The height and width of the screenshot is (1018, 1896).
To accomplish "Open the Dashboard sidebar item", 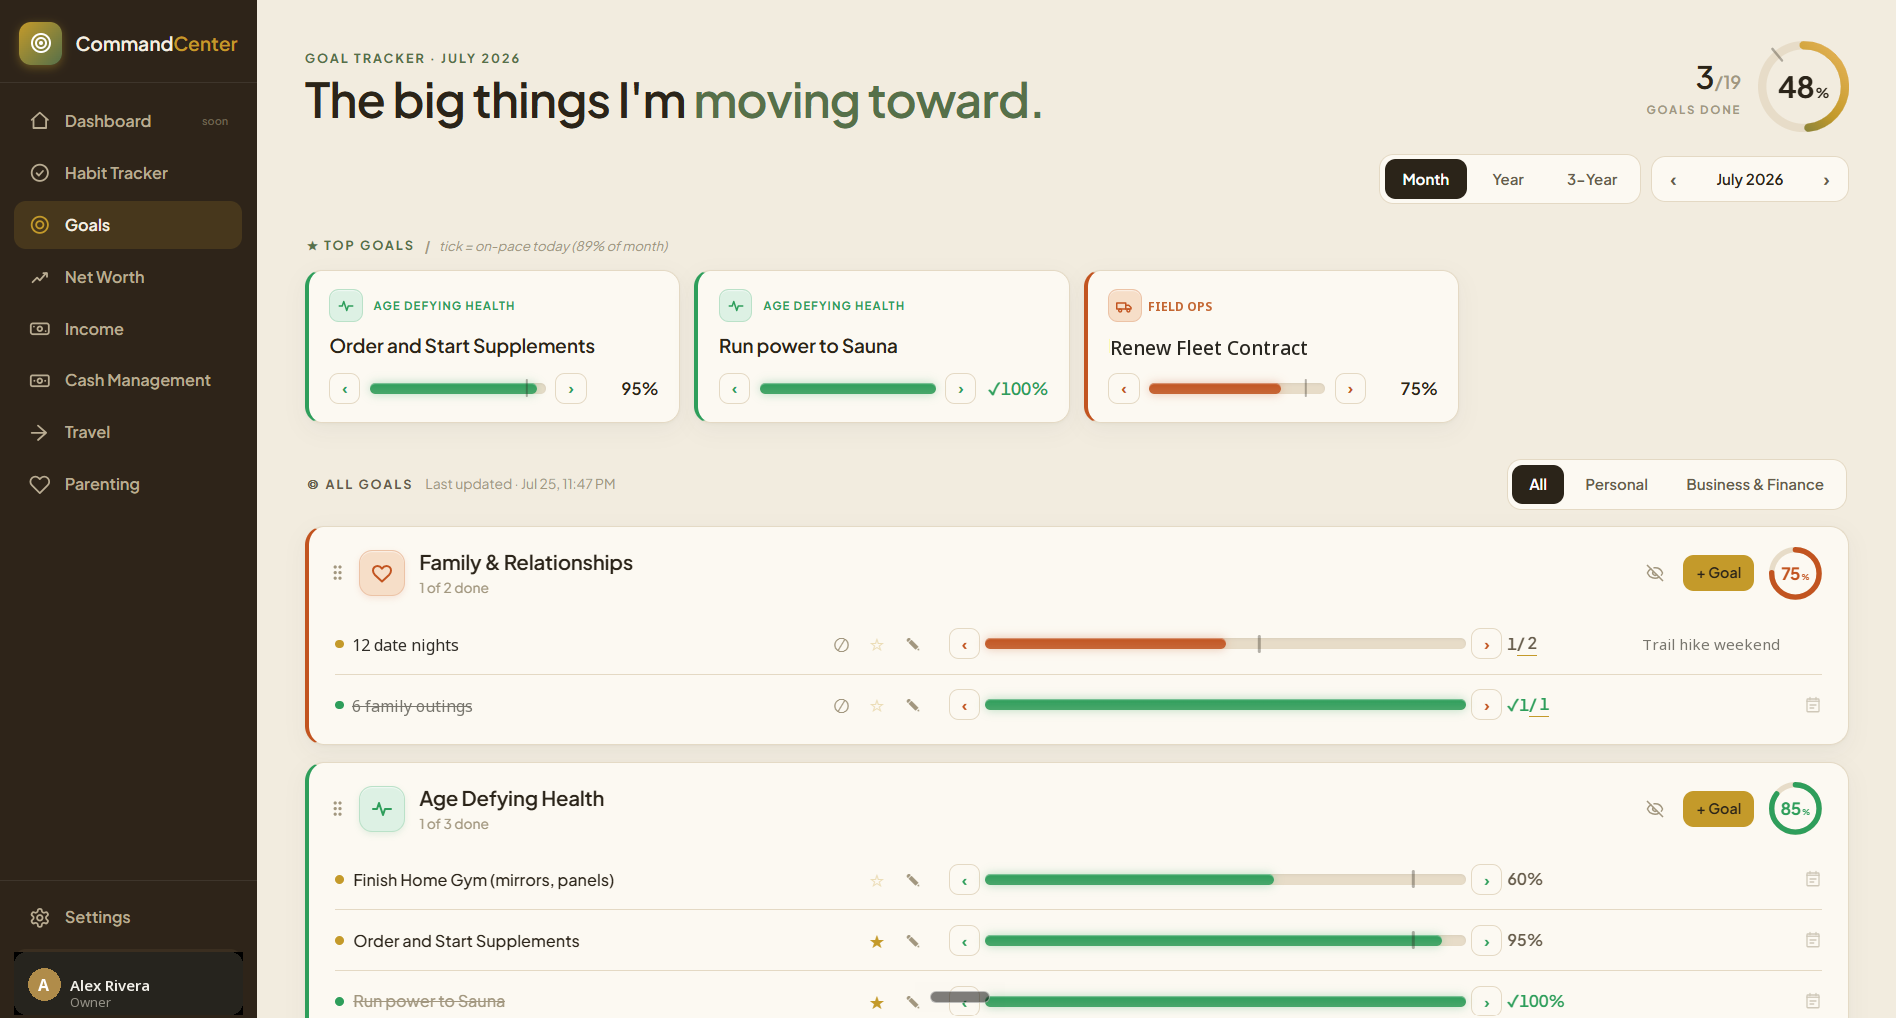I will click(x=128, y=121).
